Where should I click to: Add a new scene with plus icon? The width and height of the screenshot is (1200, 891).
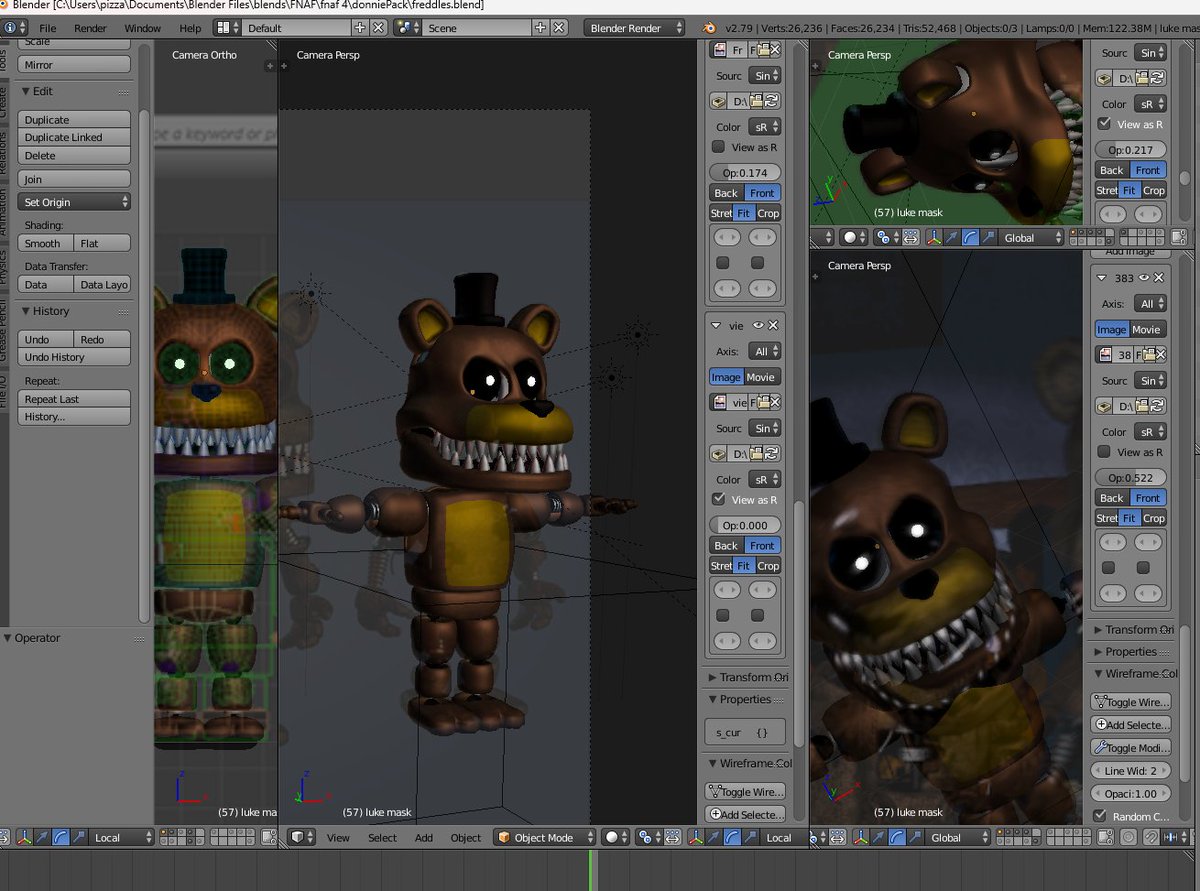[541, 28]
